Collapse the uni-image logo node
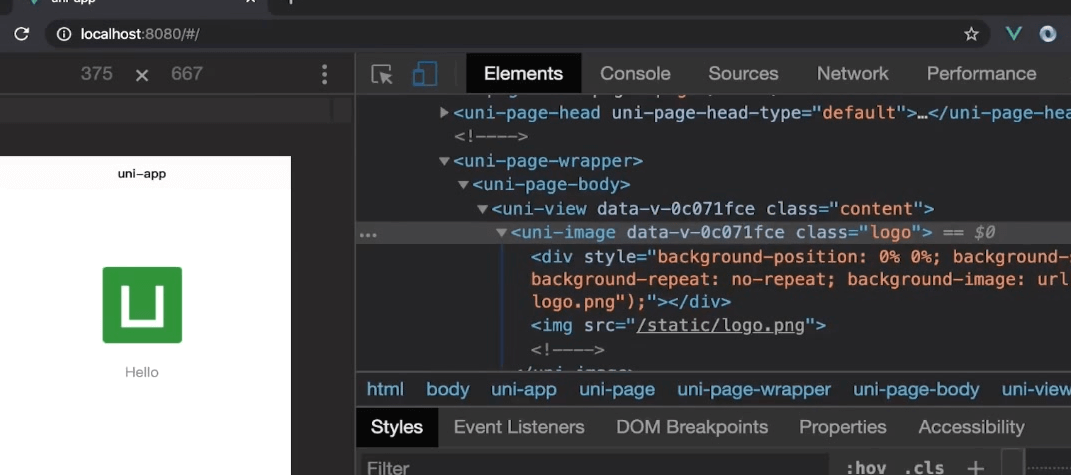This screenshot has height=475, width=1071. [502, 233]
